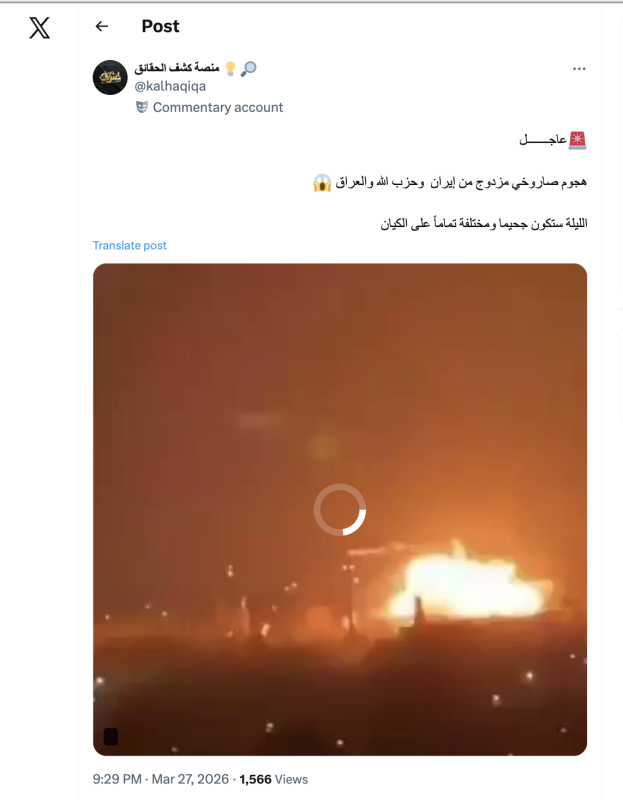
Task: Click the 1,566 Views counter
Action: coord(273,779)
